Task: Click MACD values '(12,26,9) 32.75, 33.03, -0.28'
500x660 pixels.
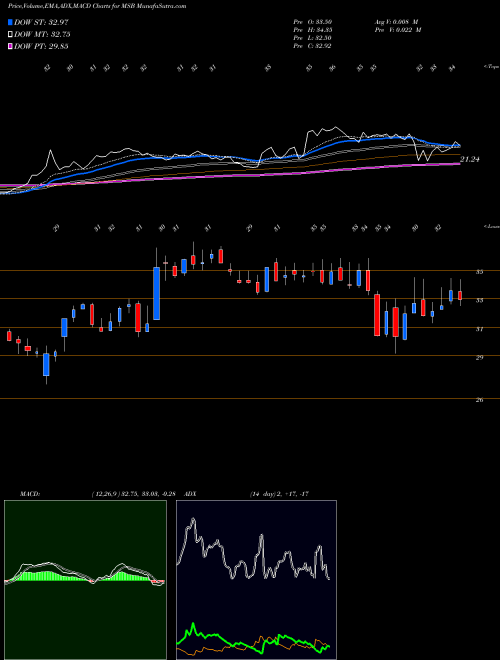Action: pos(135,494)
